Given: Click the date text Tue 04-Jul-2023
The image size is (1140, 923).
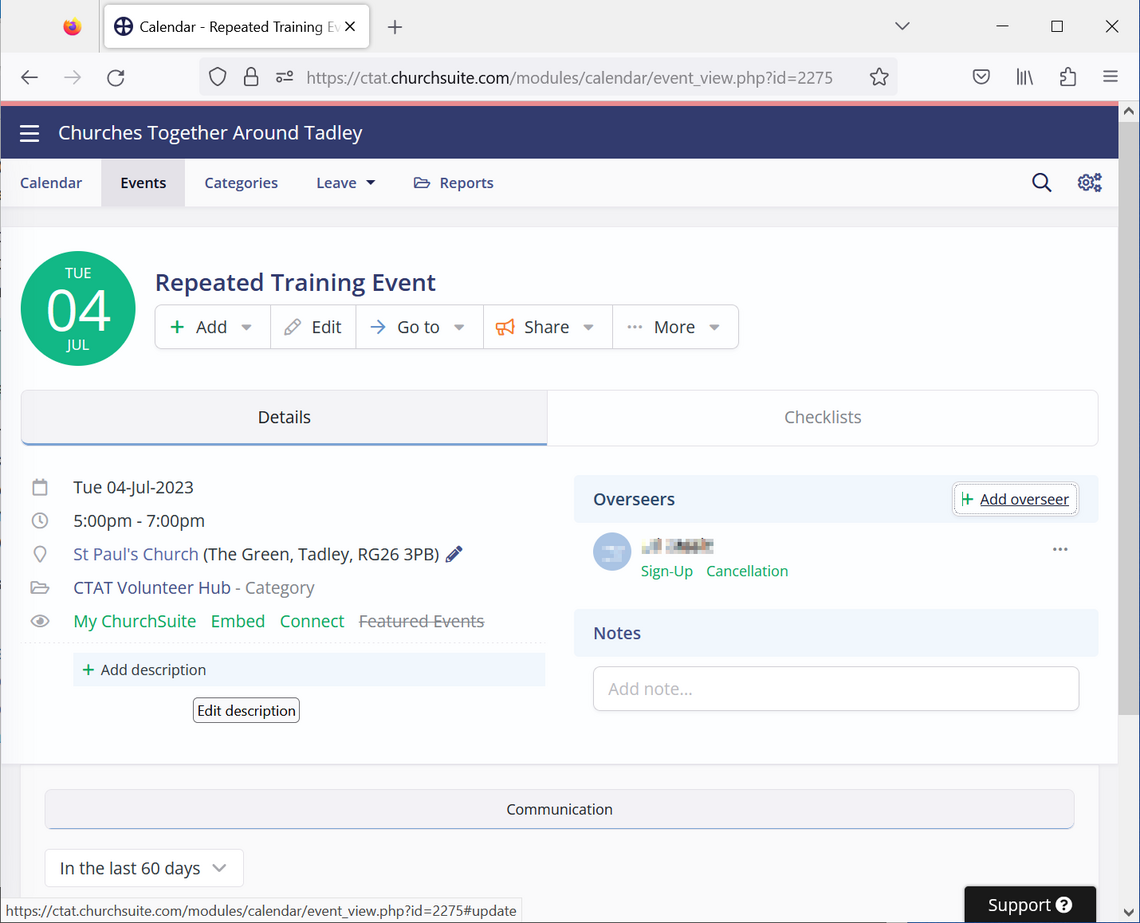Looking at the screenshot, I should 133,488.
